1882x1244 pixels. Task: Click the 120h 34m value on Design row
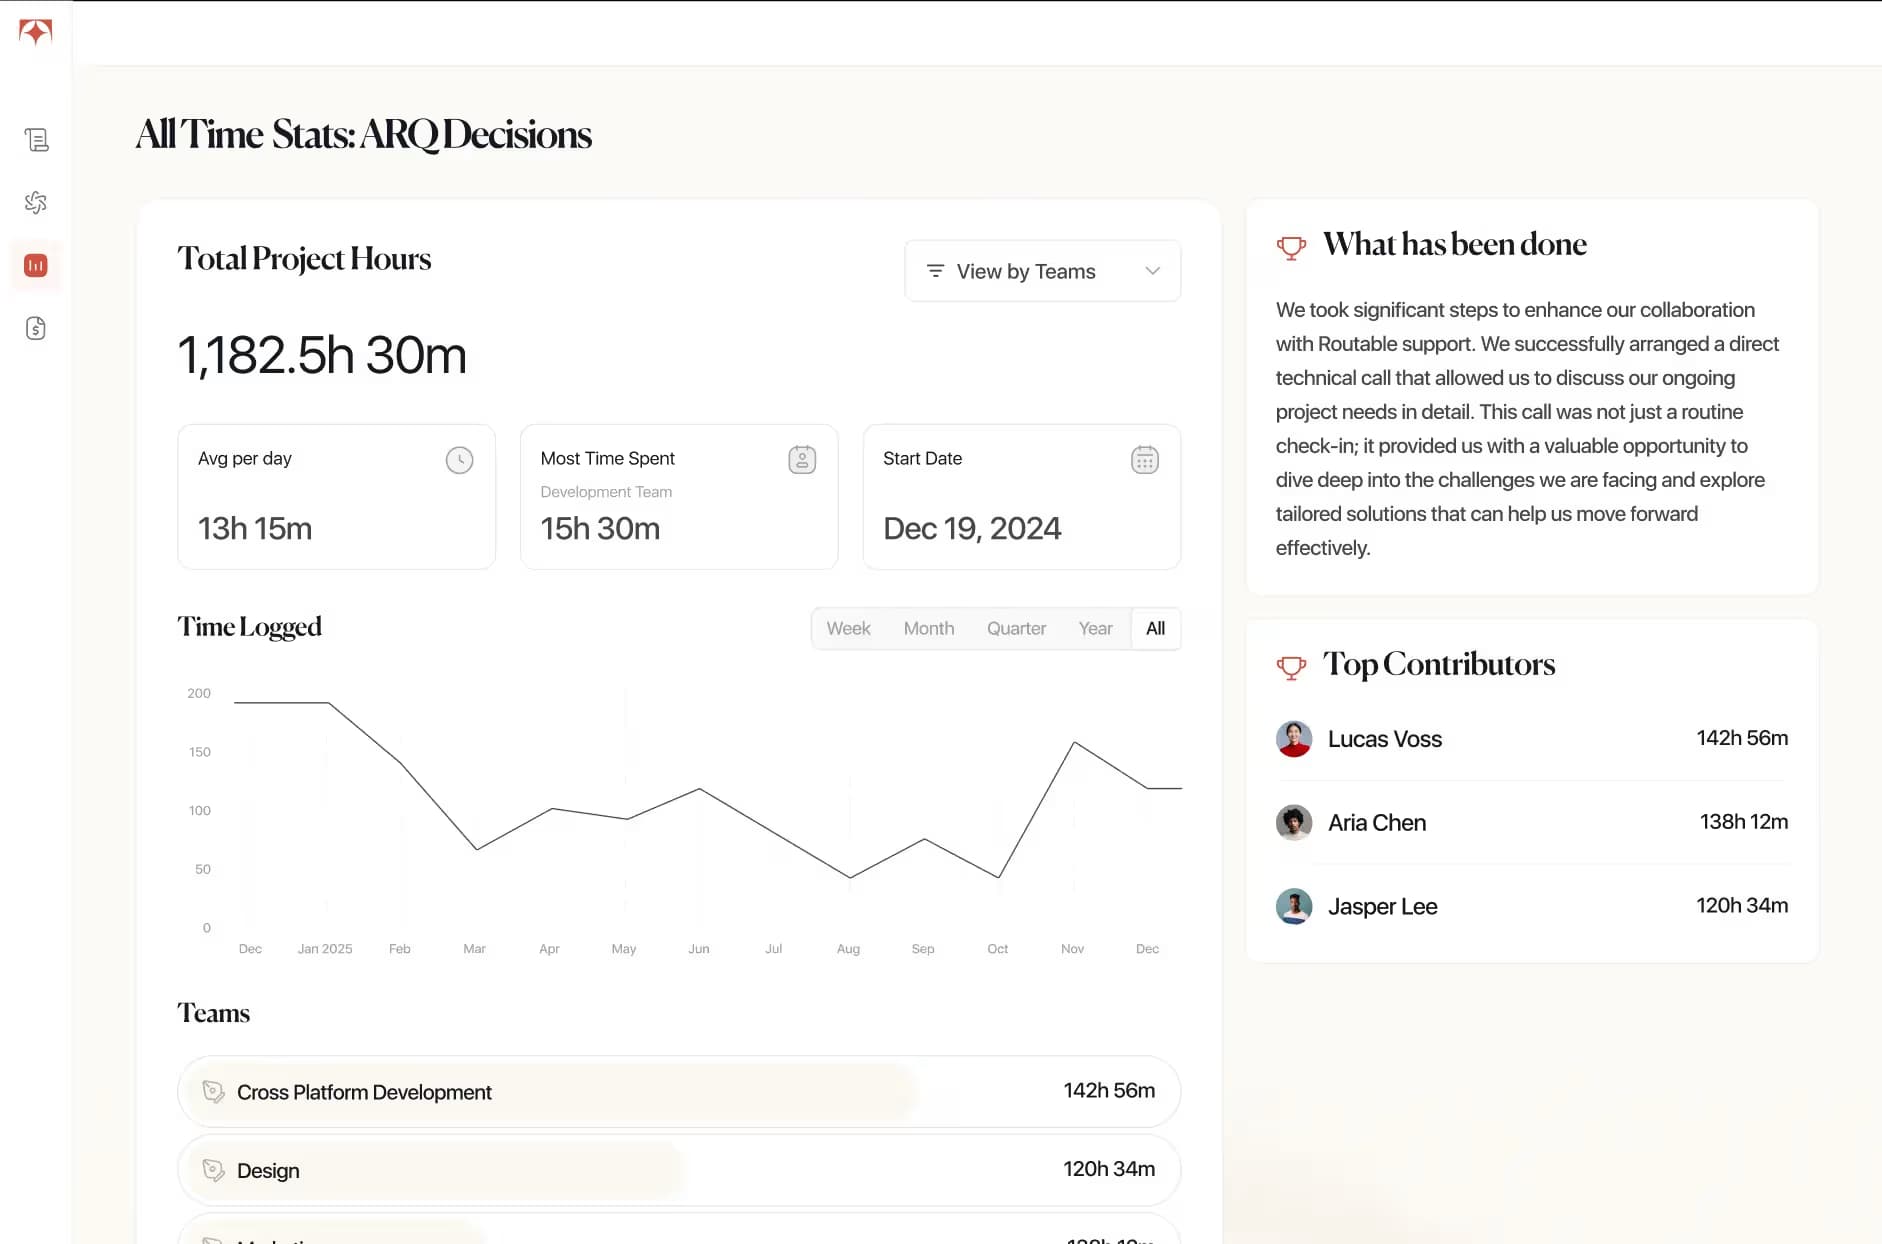point(1109,1169)
